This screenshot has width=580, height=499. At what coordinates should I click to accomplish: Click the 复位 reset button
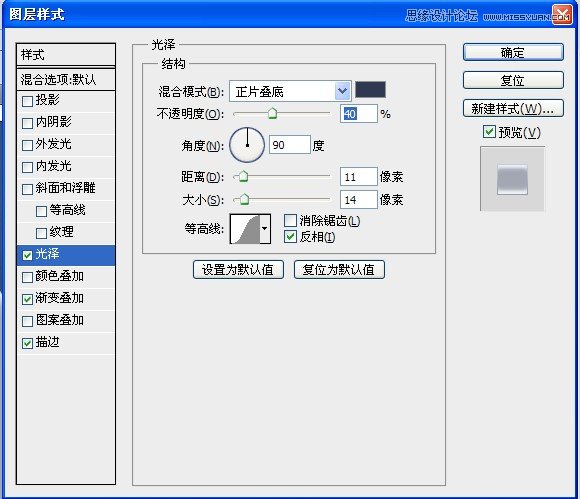pyautogui.click(x=513, y=80)
